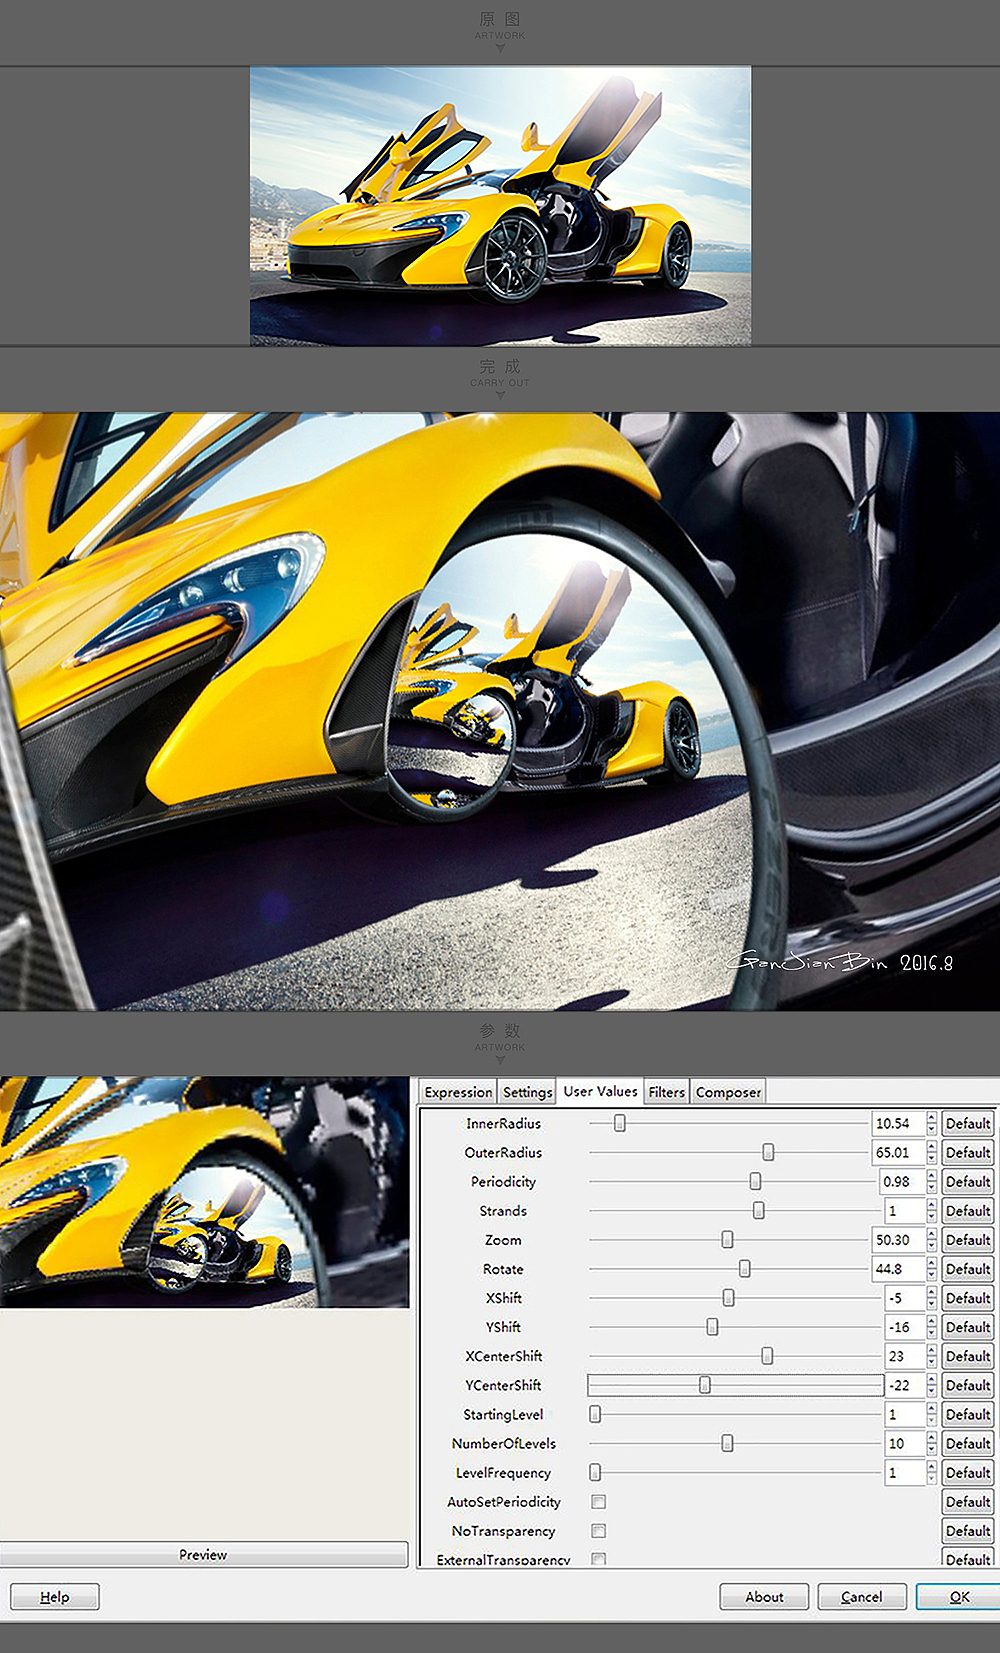Click the YShift spinner arrows
The image size is (1000, 1653).
932,1327
